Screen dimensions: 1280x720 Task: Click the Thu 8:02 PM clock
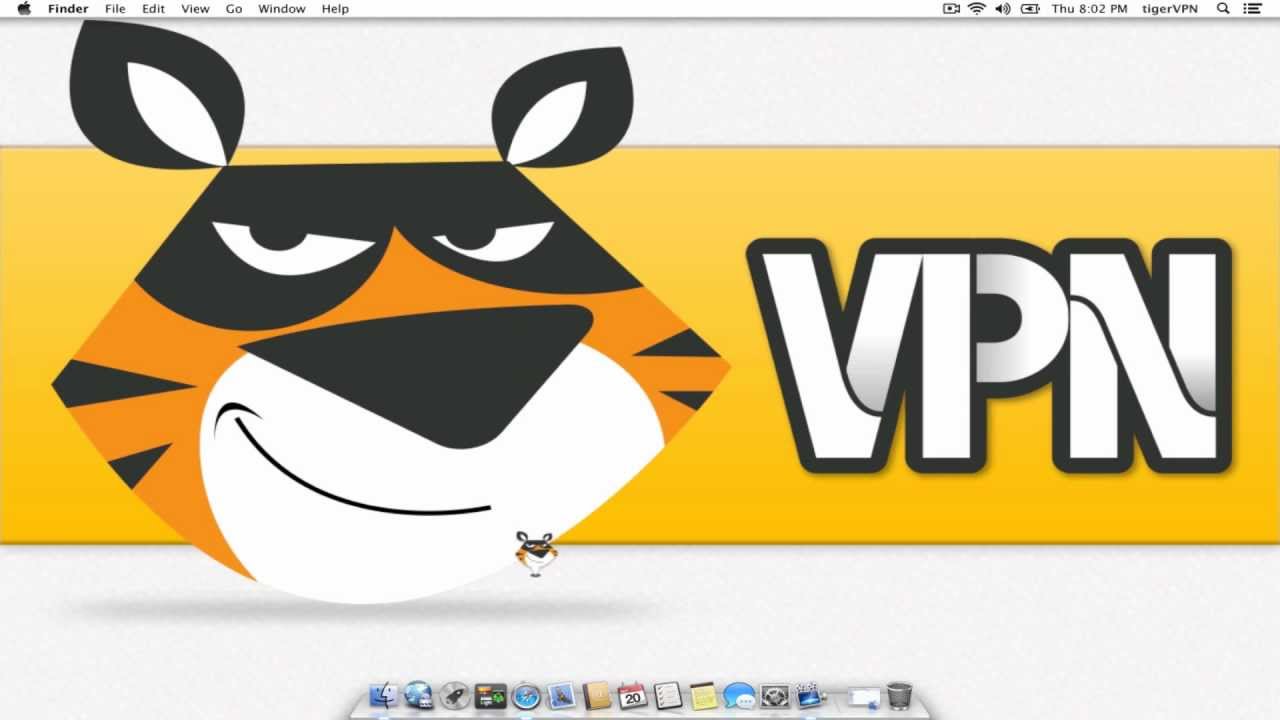[1089, 9]
